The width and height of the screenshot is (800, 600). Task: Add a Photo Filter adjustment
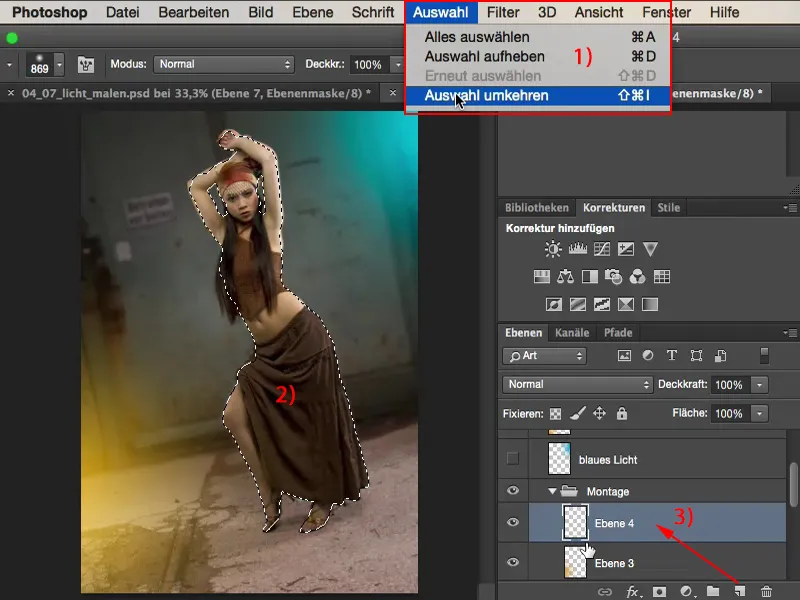pyautogui.click(x=613, y=277)
